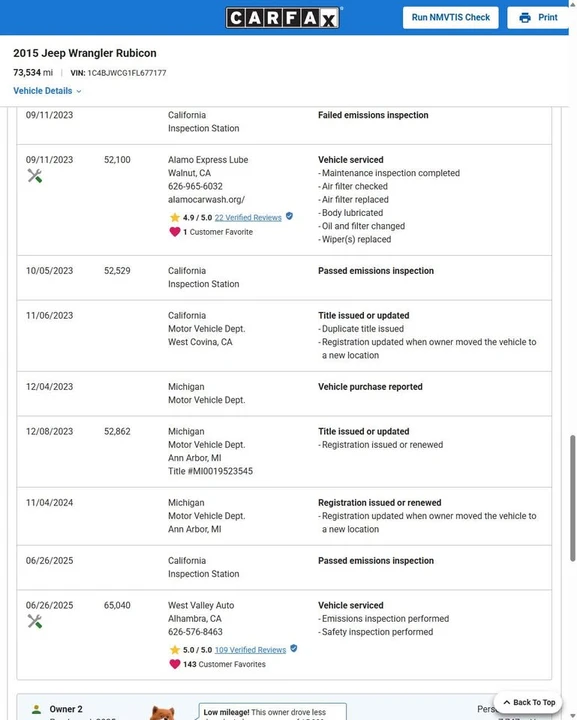Screen dimensions: 577x720
Task: Expand the Vehicle Details dropdown
Action: 47,91
